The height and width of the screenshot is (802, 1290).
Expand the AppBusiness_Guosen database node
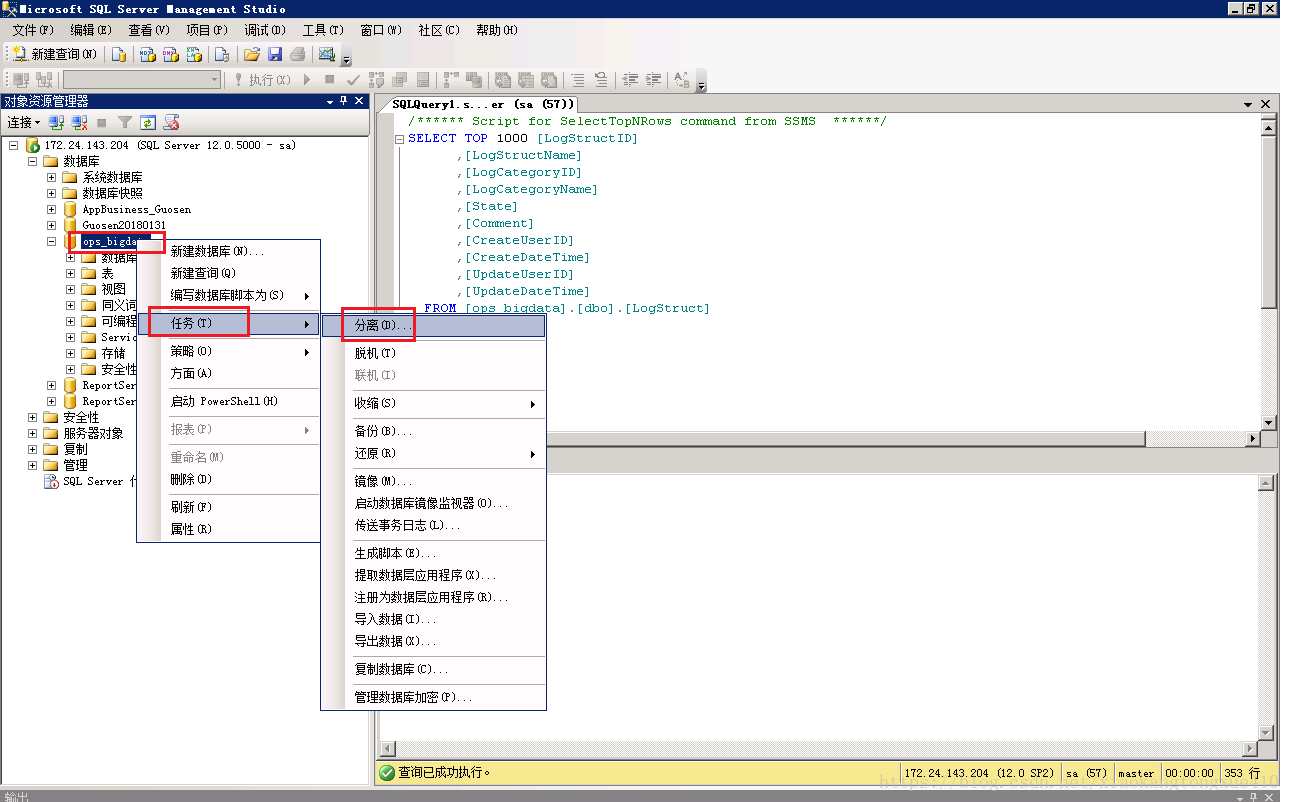click(x=51, y=209)
